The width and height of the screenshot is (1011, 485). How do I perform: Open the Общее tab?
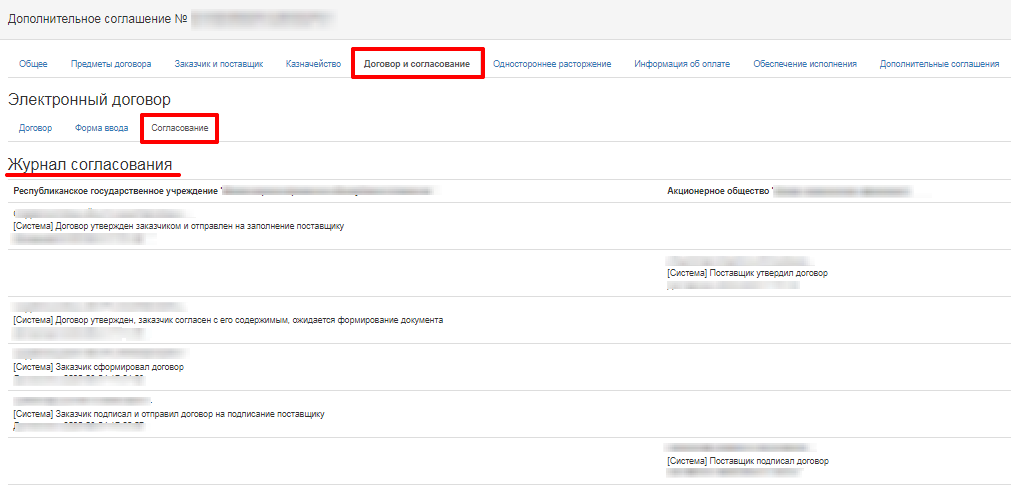(33, 64)
